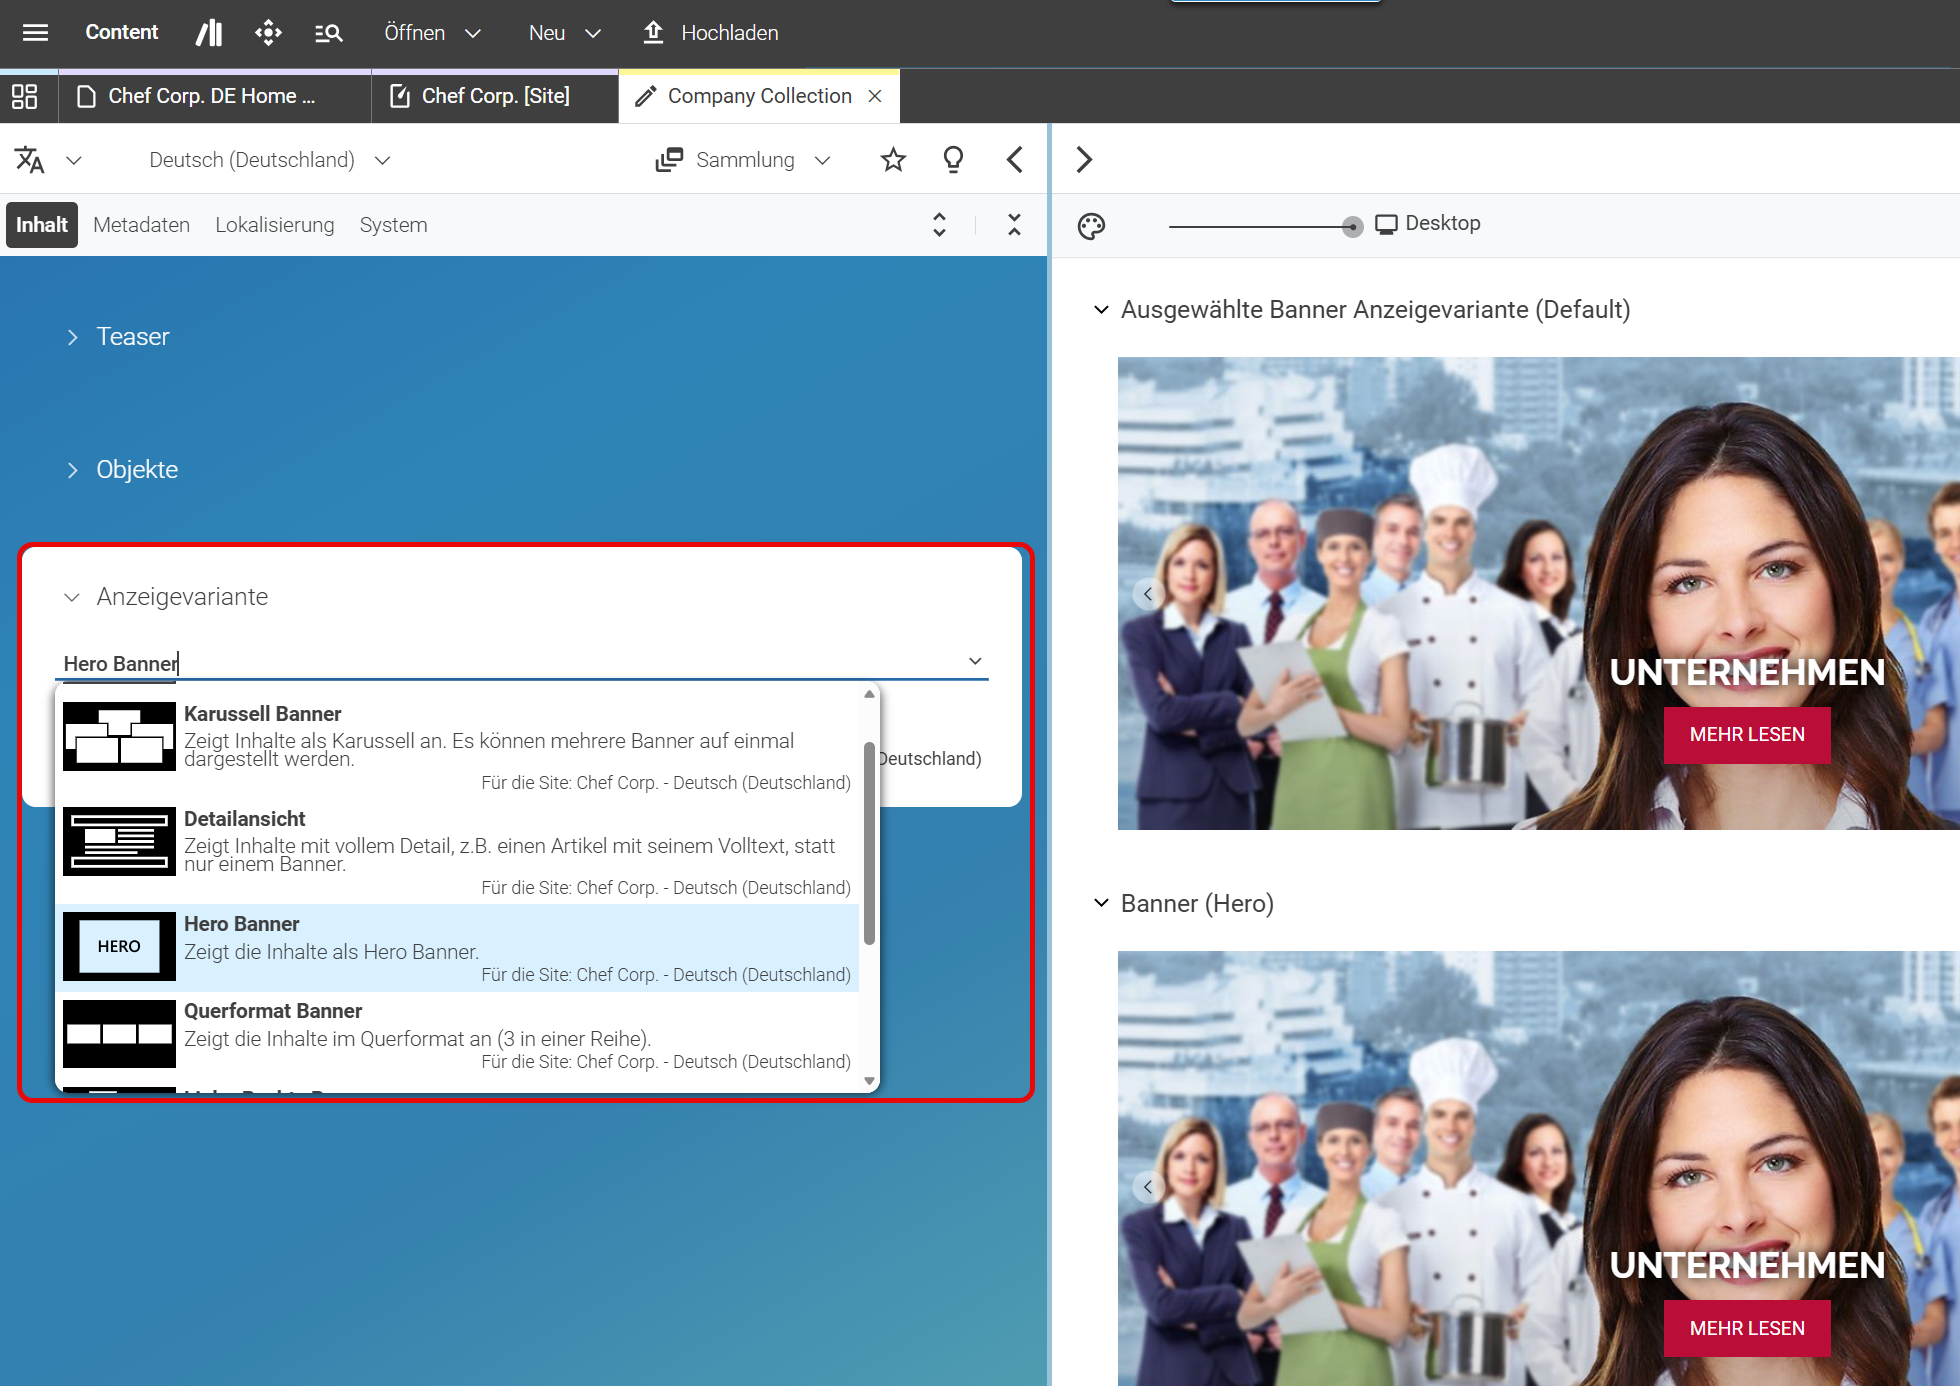Open the hamburger main menu
Viewport: 1960px width, 1386px height.
point(35,33)
